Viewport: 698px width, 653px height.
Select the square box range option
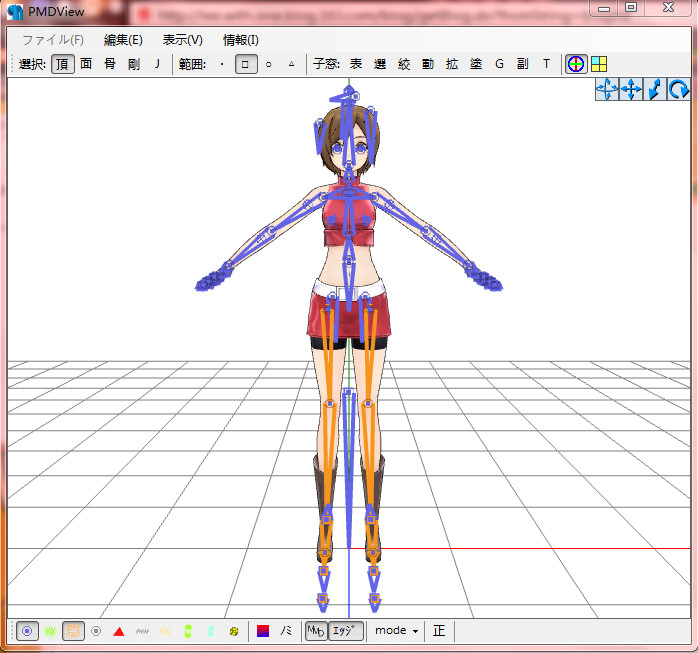(246, 64)
